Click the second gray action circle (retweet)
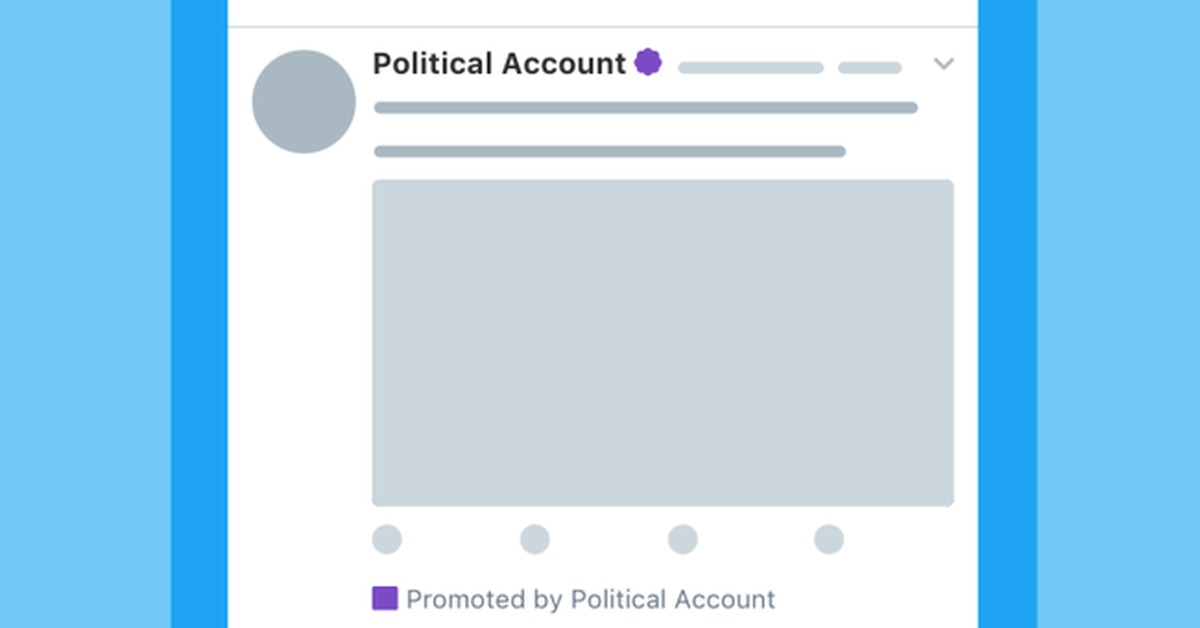Image resolution: width=1200 pixels, height=628 pixels. click(x=535, y=540)
